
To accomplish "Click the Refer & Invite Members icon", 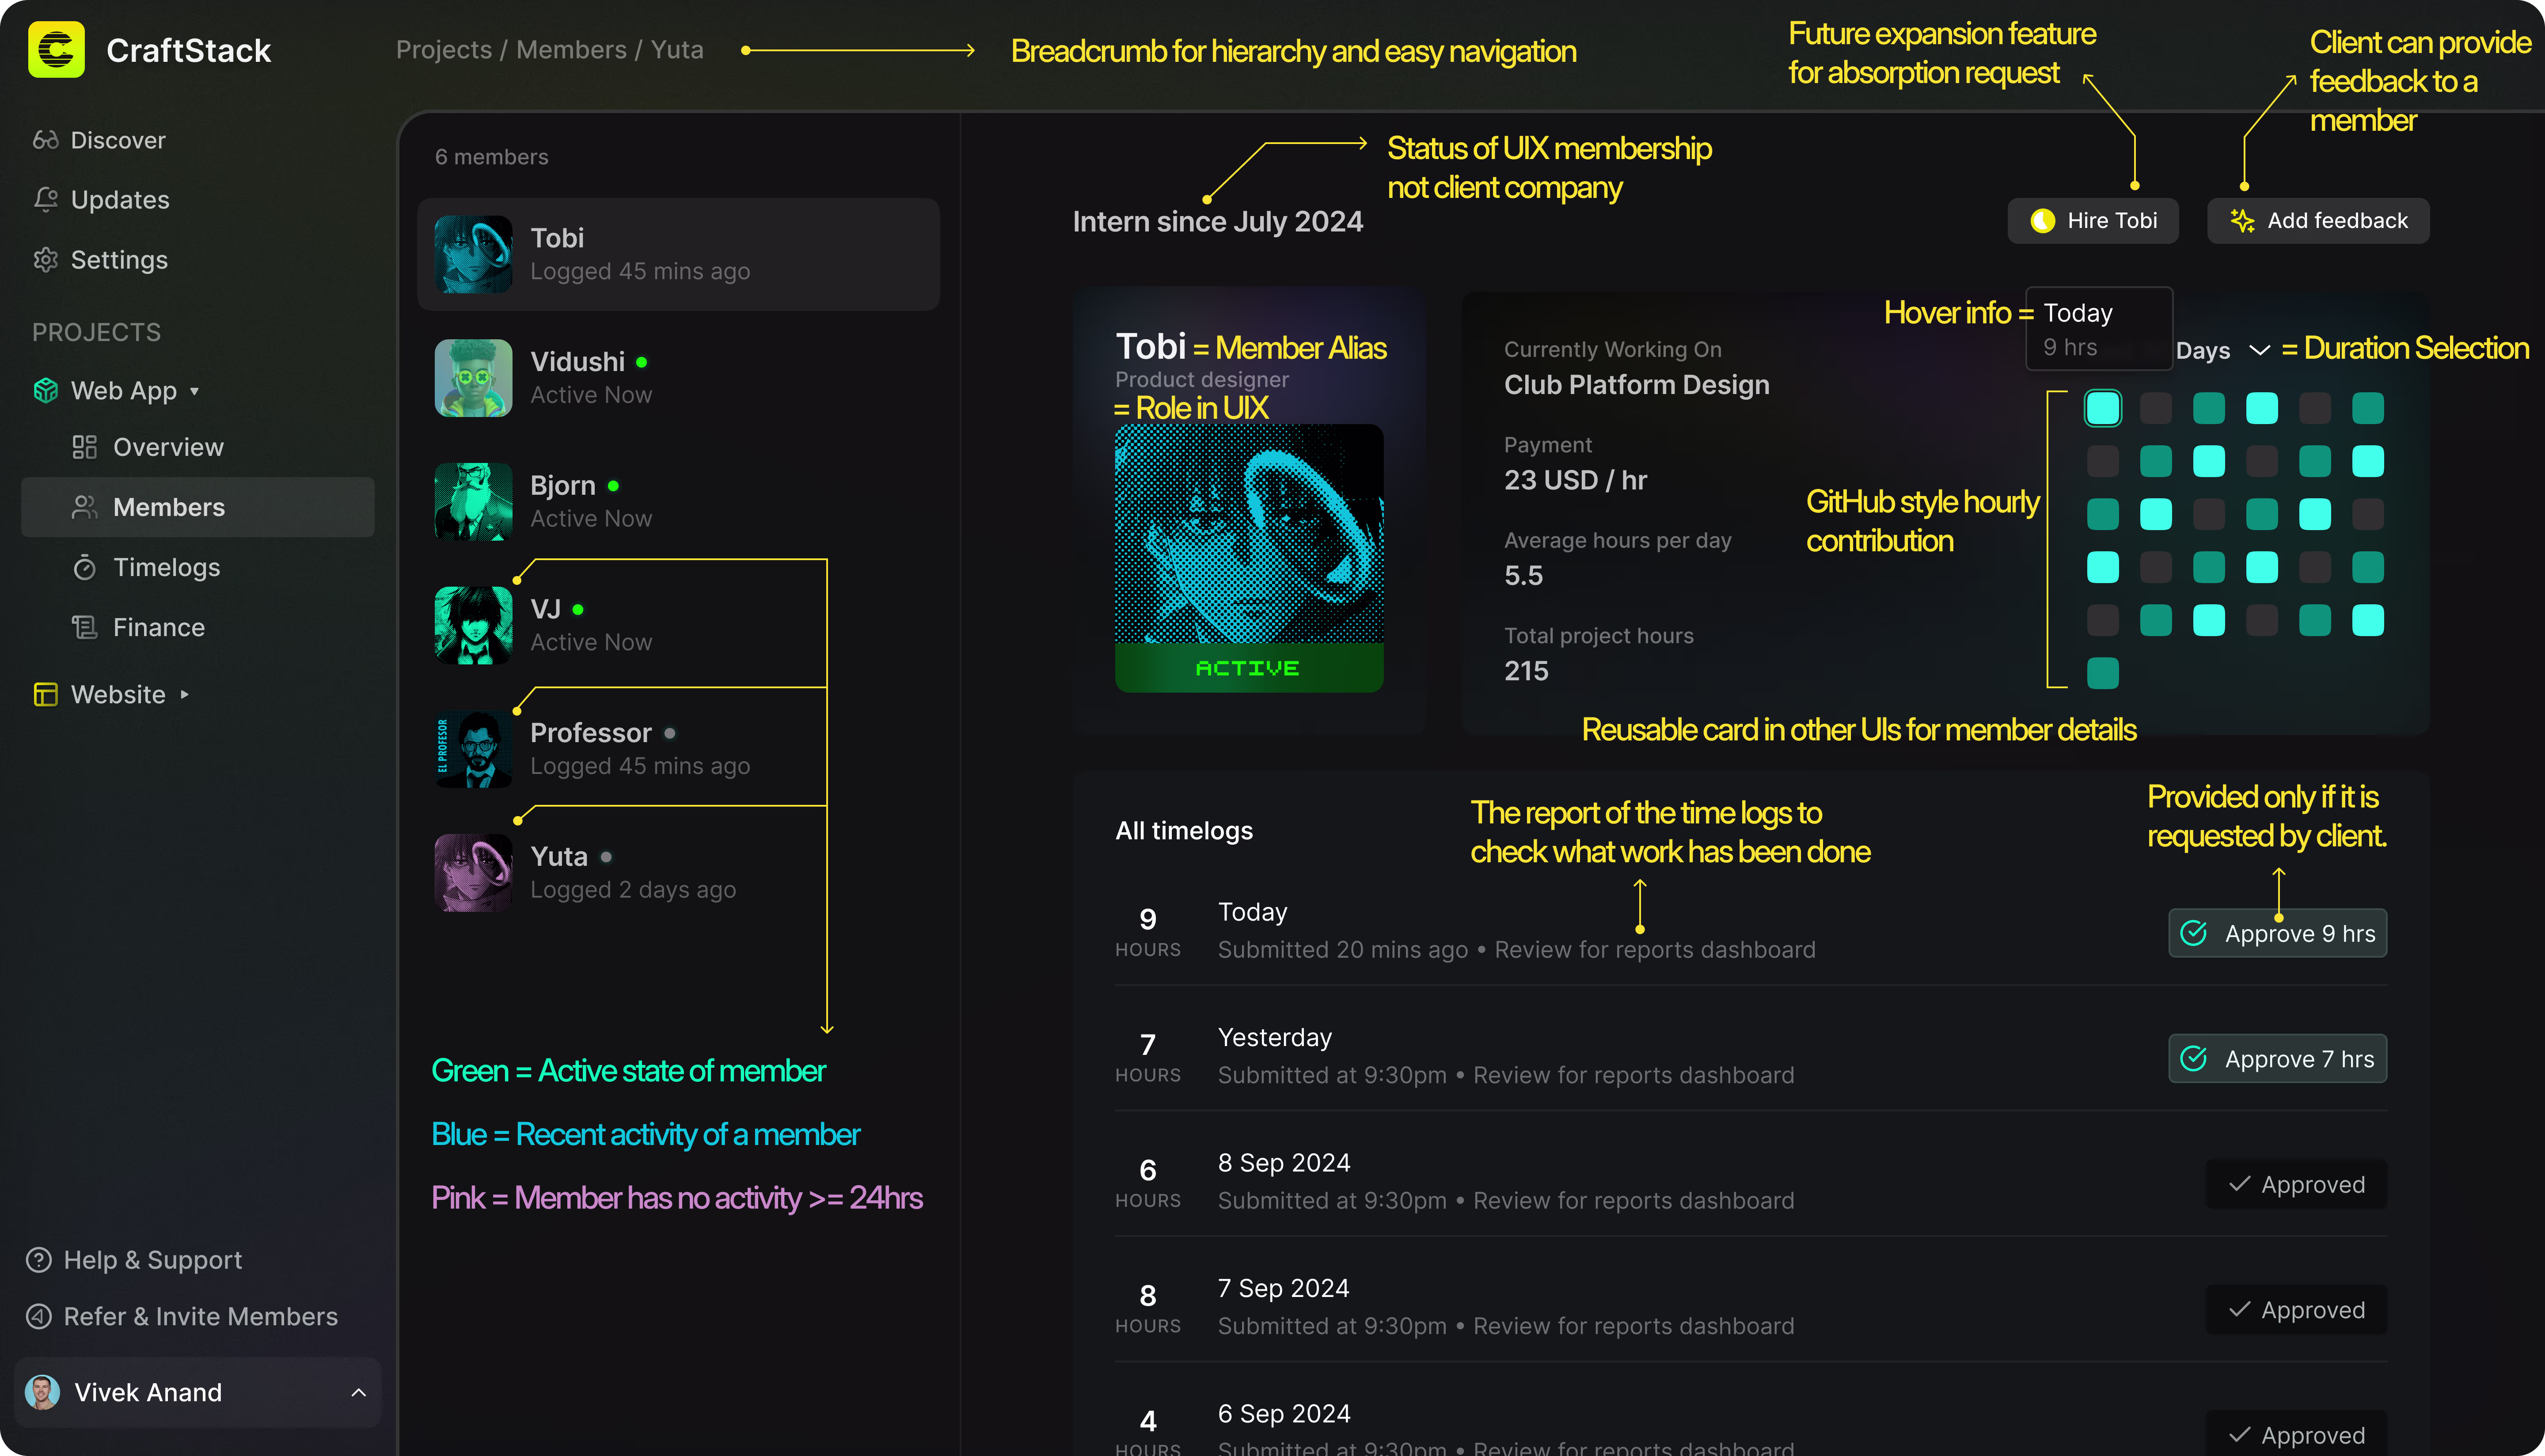I will pyautogui.click(x=39, y=1316).
